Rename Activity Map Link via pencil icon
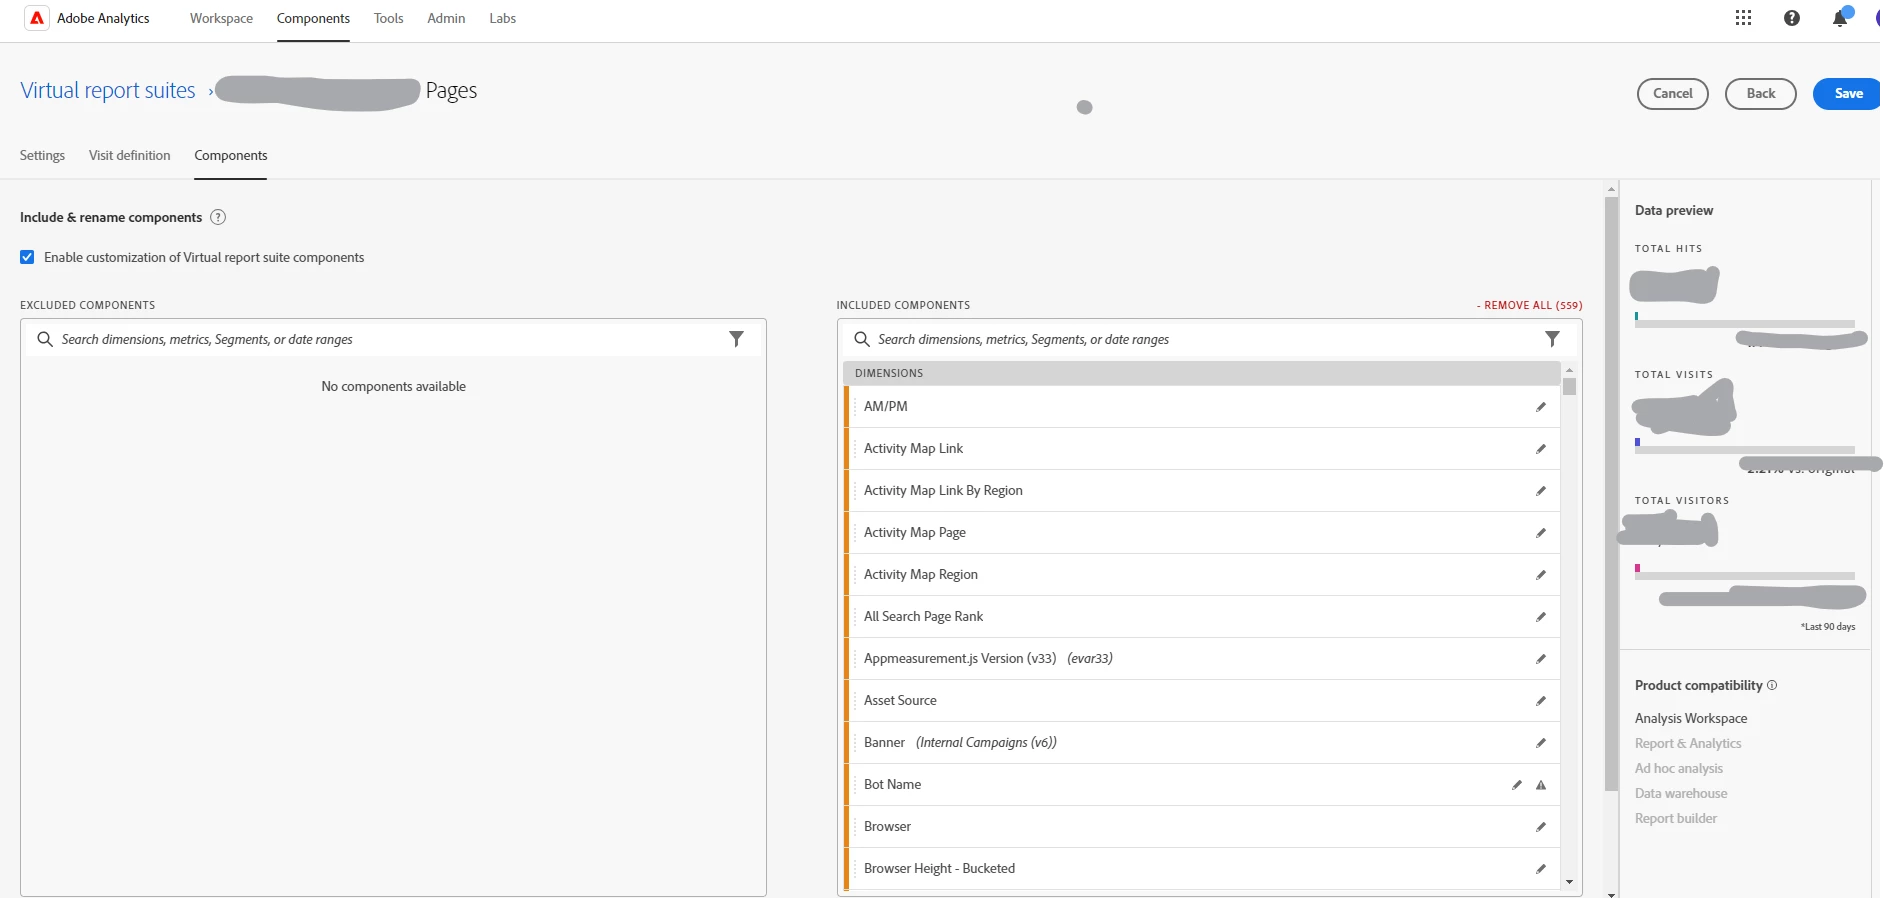This screenshot has height=898, width=1885. coord(1541,449)
